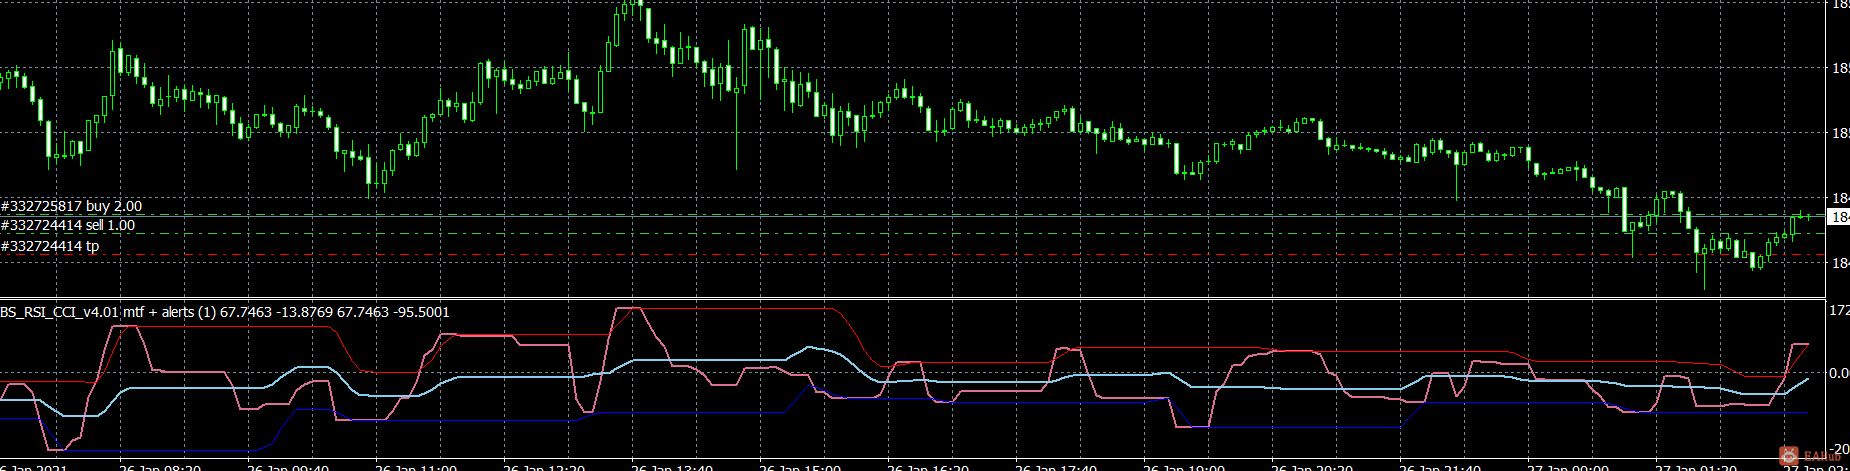Select the #332725817 buy 2.00 order label

pos(71,206)
